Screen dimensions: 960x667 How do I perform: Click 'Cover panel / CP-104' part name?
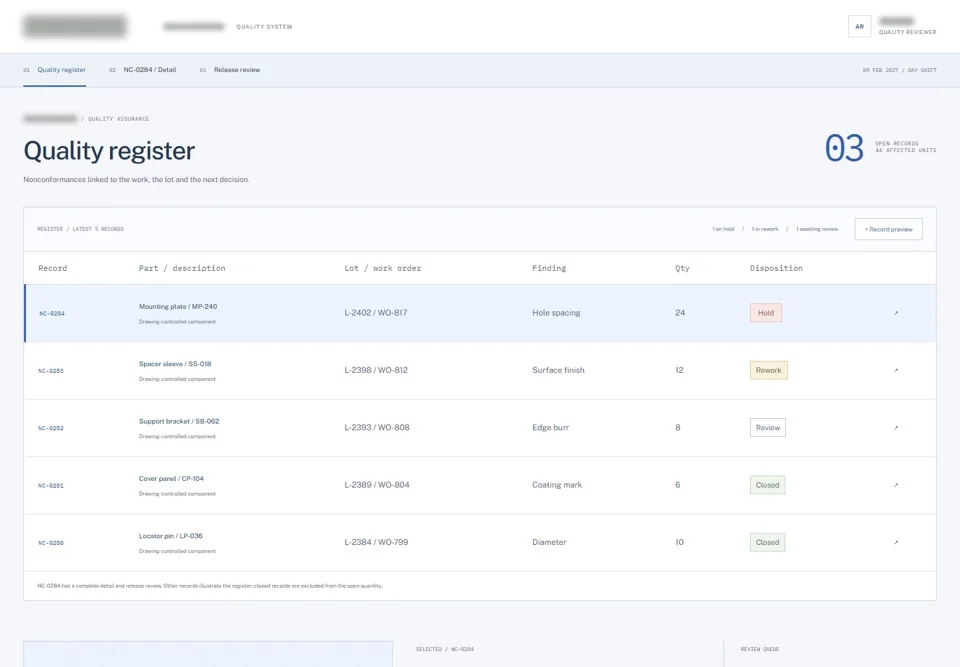(x=171, y=479)
